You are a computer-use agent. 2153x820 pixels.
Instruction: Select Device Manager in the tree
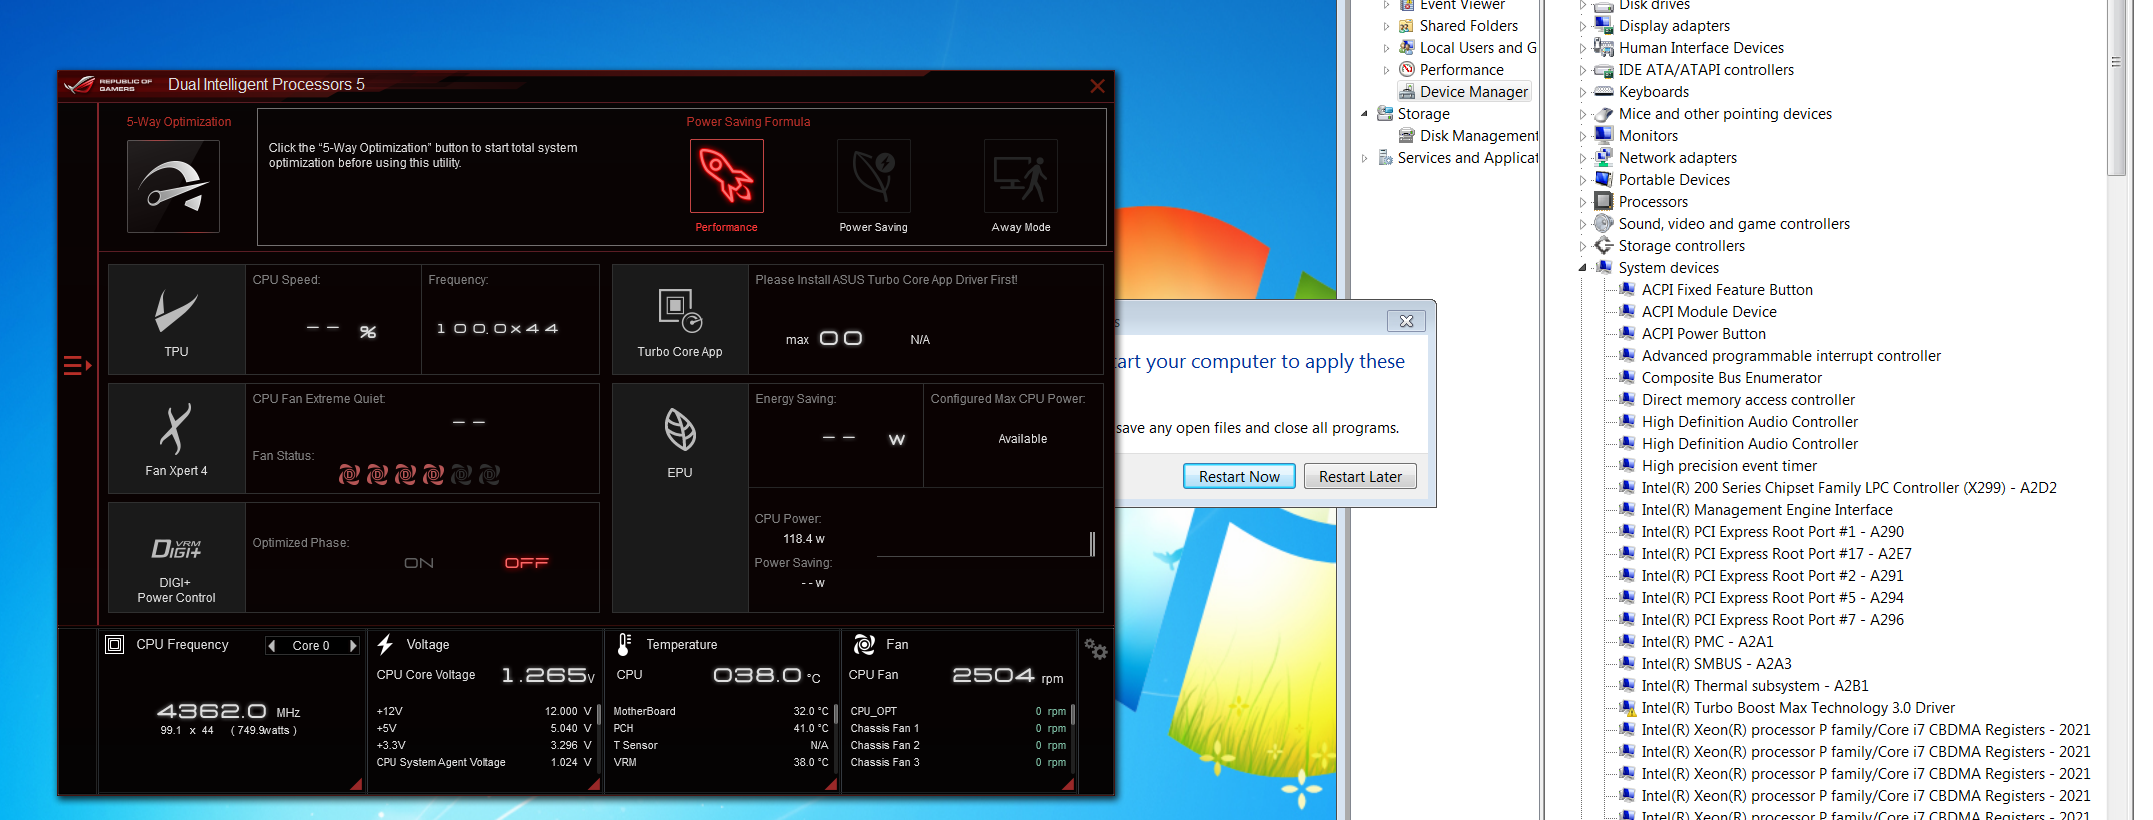tap(1473, 92)
